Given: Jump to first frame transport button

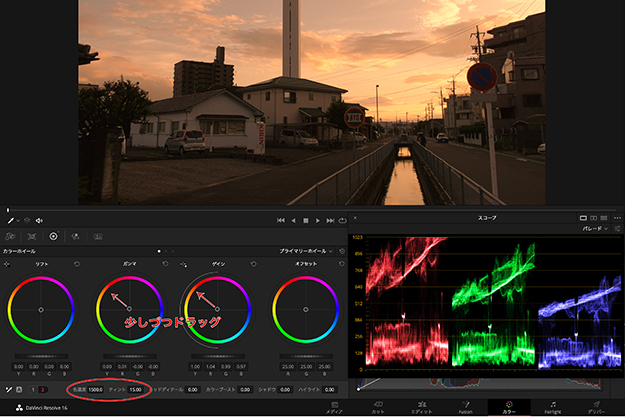Looking at the screenshot, I should (280, 220).
